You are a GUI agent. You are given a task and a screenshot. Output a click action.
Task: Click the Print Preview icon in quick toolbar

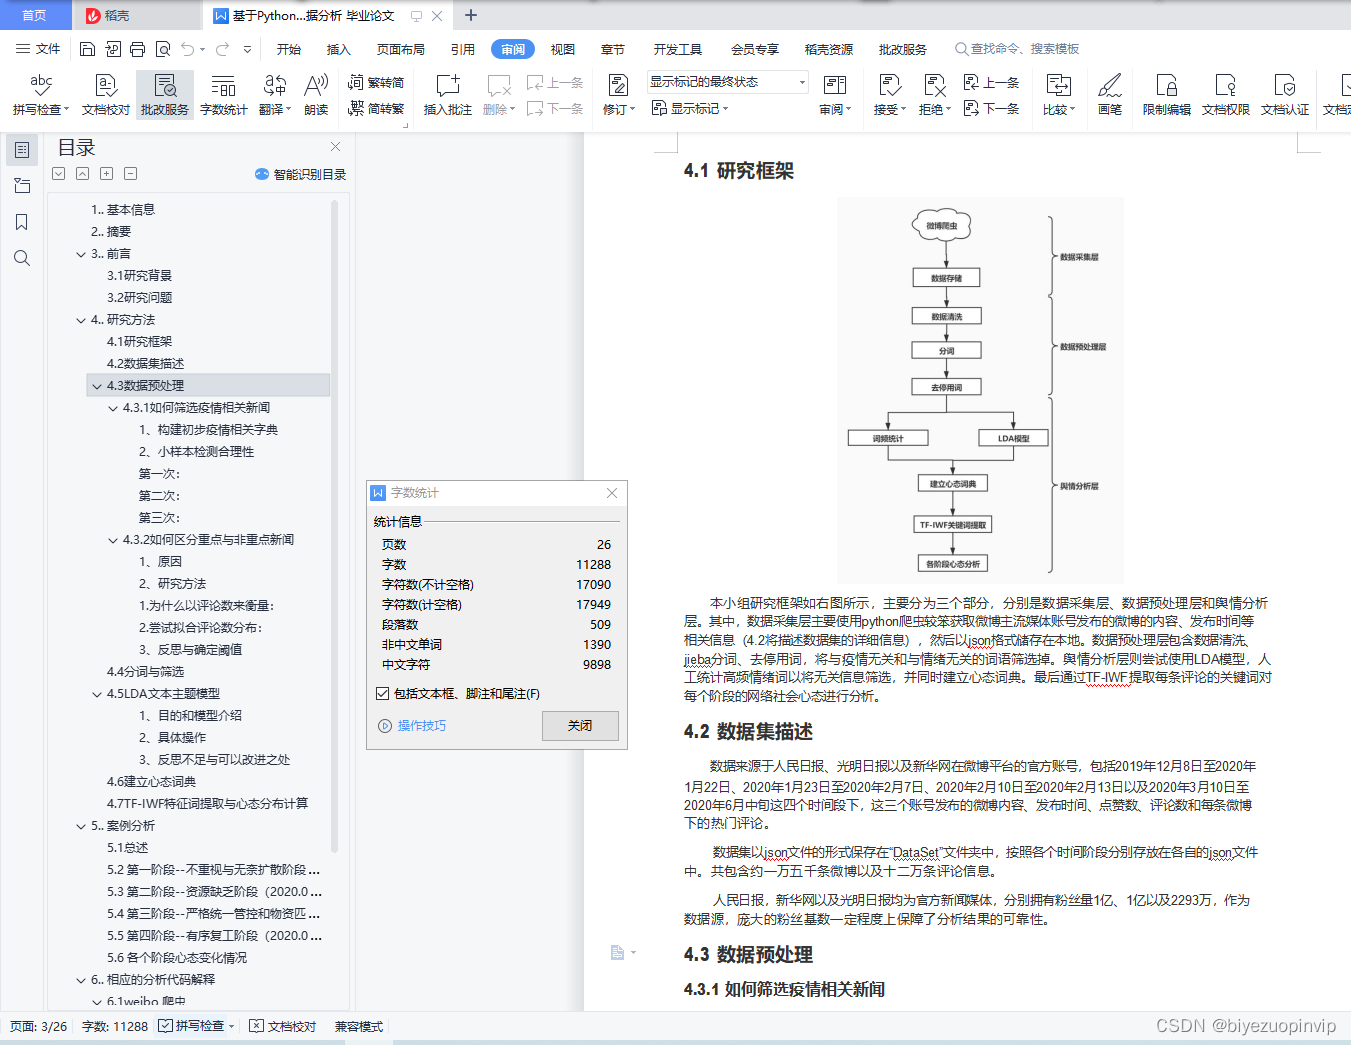pyautogui.click(x=163, y=49)
